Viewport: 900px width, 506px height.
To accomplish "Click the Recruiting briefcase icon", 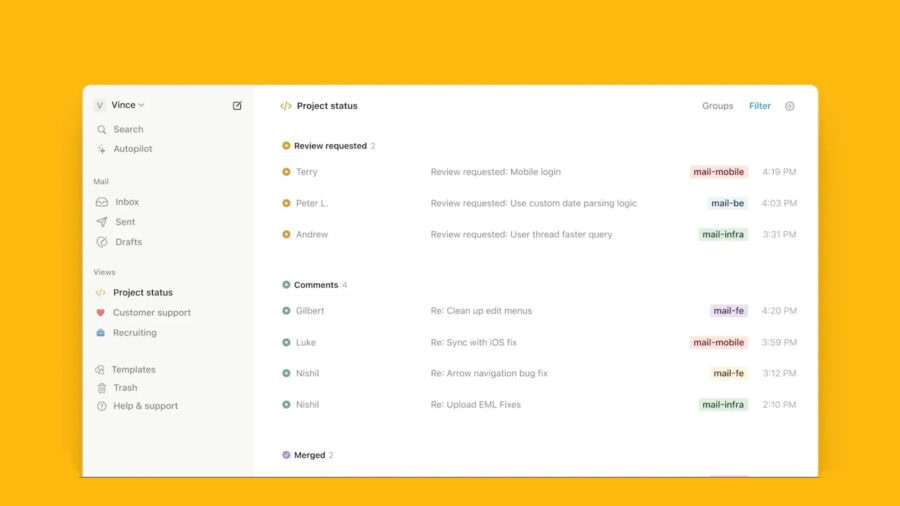I will click(100, 333).
